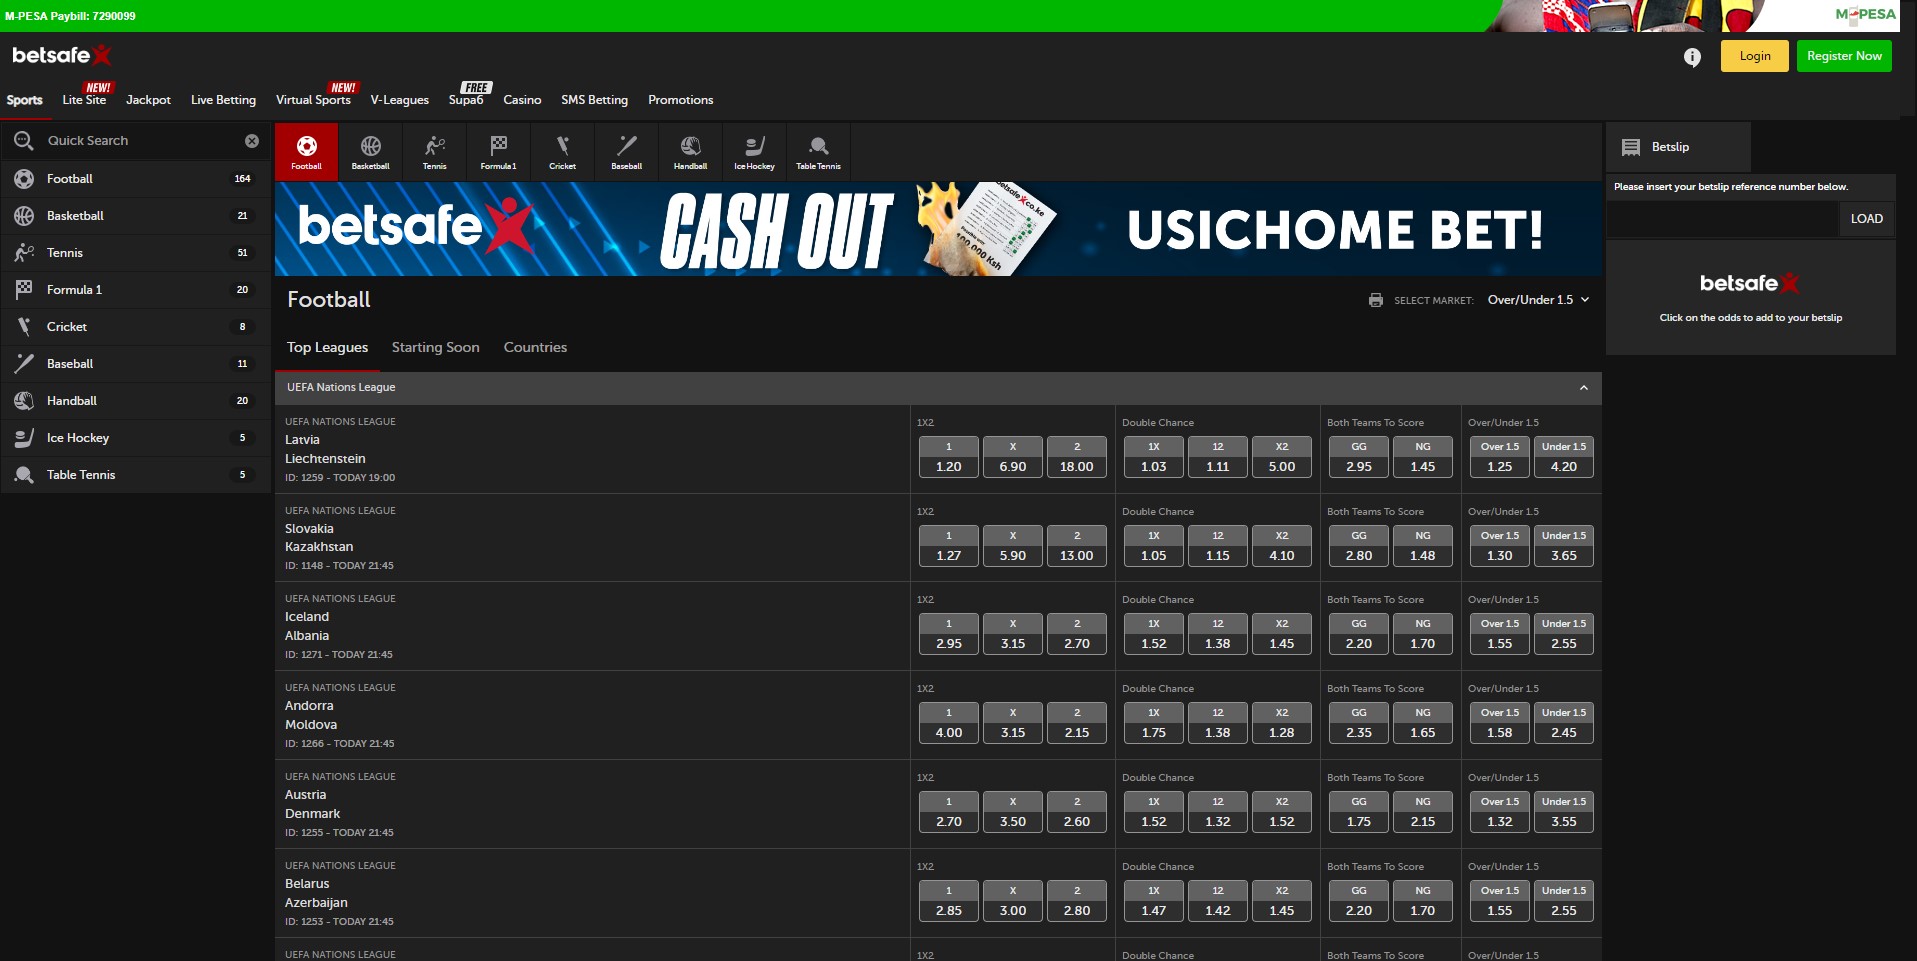The image size is (1917, 961).
Task: Select Slovakia home win at 1.27
Action: pyautogui.click(x=949, y=546)
